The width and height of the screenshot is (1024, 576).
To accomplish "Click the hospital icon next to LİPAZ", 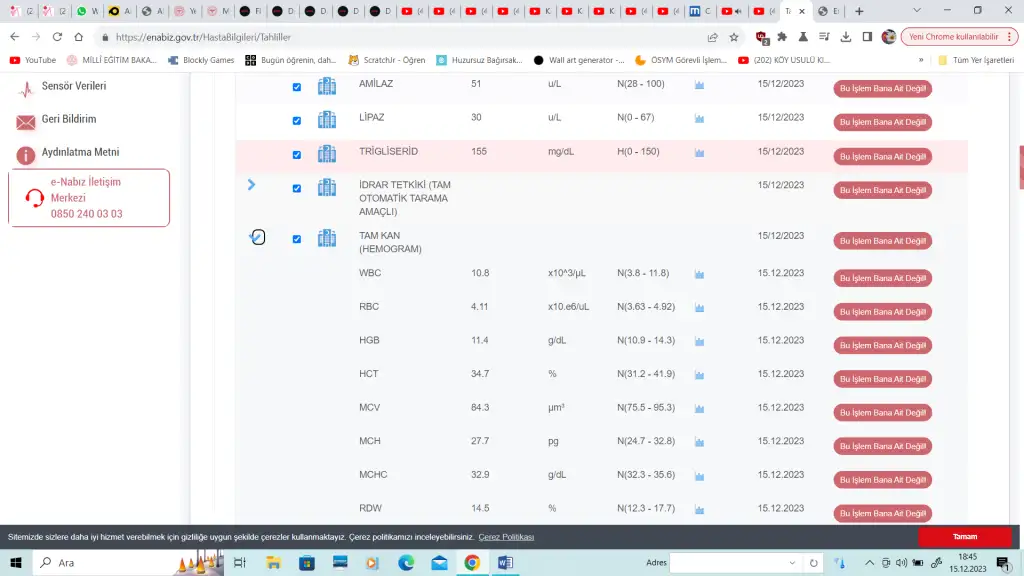I will (x=327, y=120).
